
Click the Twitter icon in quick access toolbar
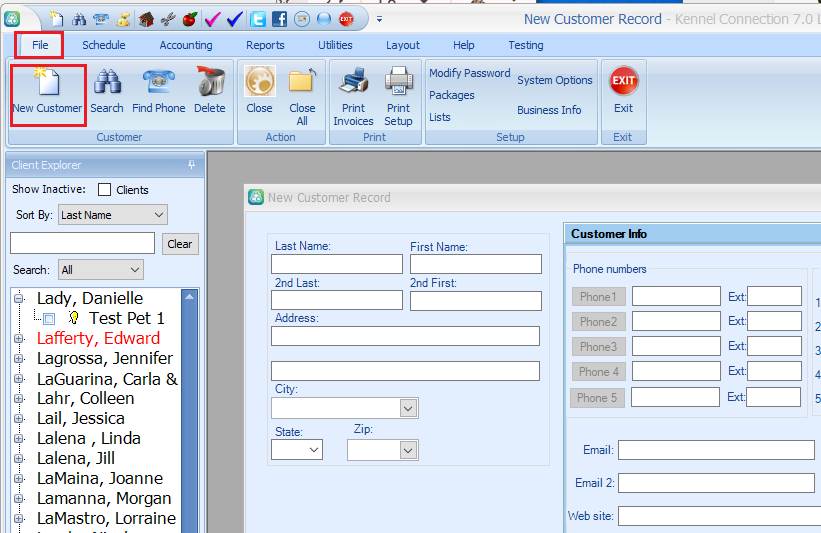point(258,19)
